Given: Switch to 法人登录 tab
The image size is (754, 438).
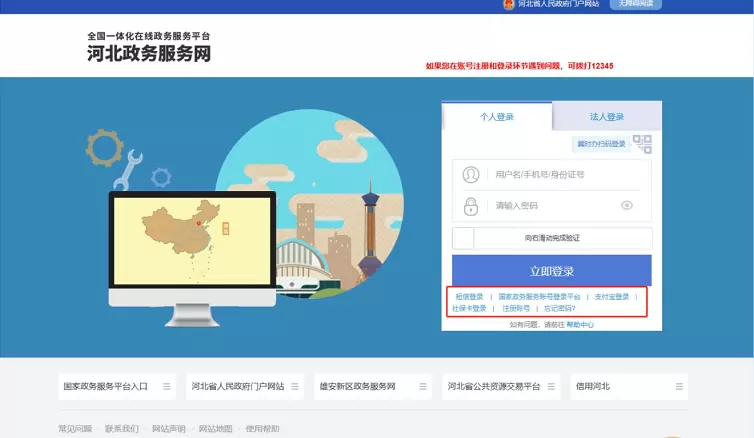Looking at the screenshot, I should (607, 116).
